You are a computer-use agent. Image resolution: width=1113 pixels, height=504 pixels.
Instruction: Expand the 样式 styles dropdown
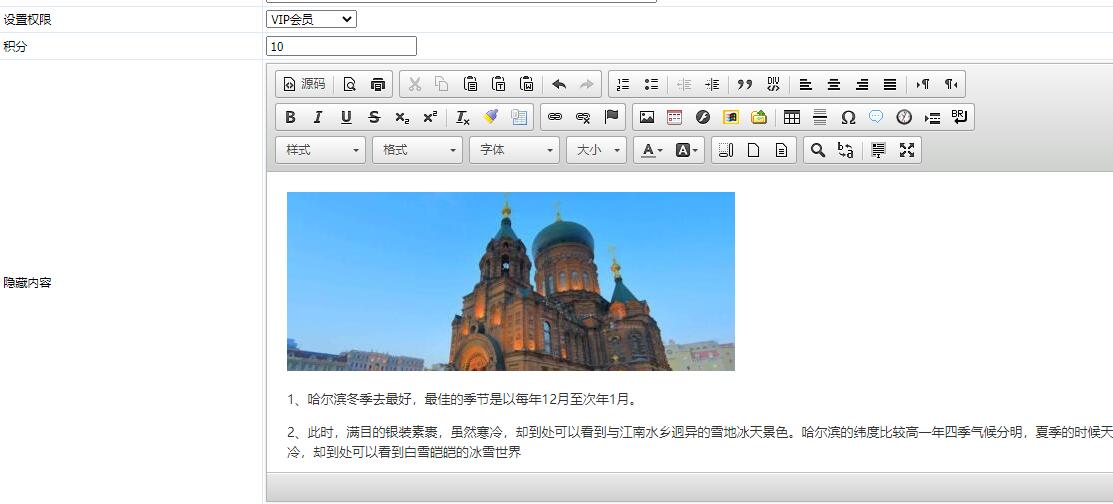click(x=321, y=150)
